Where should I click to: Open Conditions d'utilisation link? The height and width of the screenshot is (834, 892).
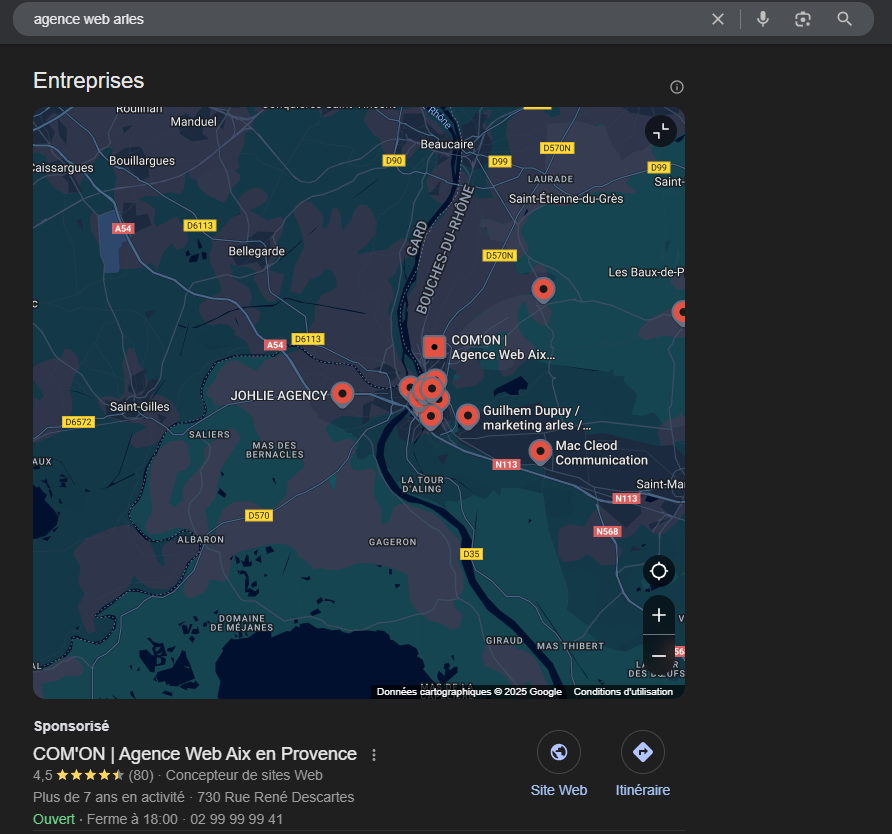623,692
